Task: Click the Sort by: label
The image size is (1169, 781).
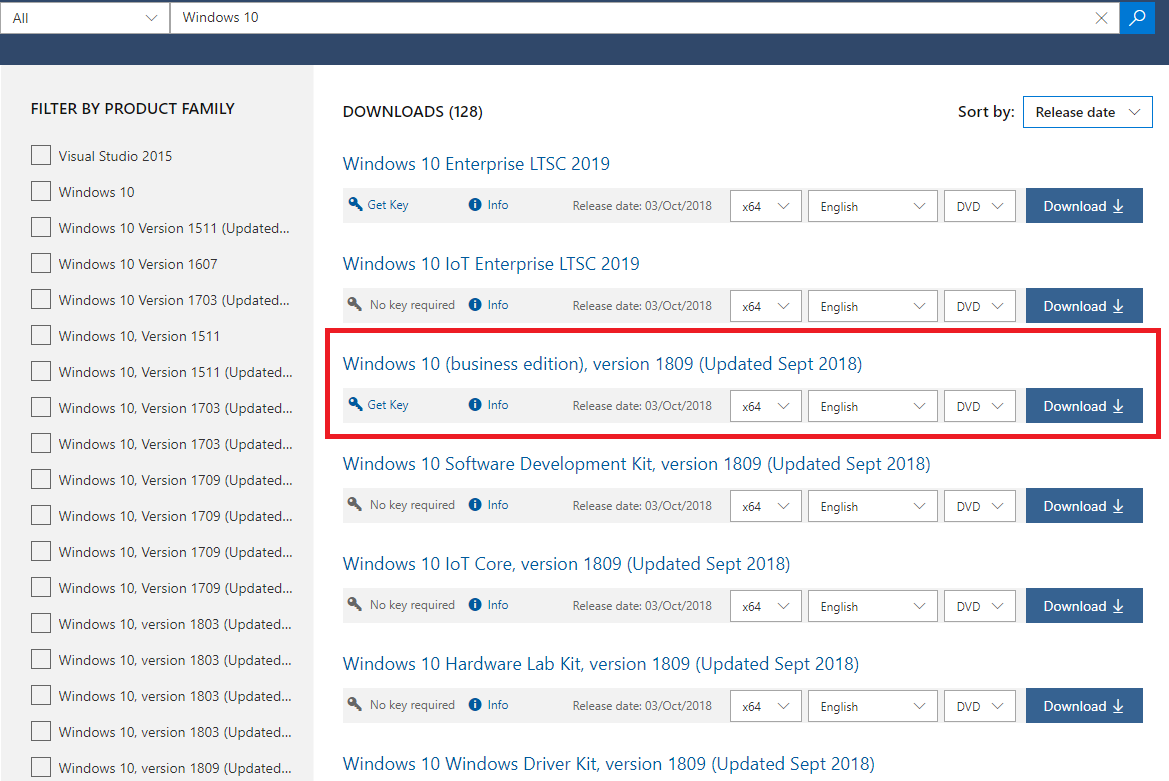Action: pyautogui.click(x=986, y=112)
